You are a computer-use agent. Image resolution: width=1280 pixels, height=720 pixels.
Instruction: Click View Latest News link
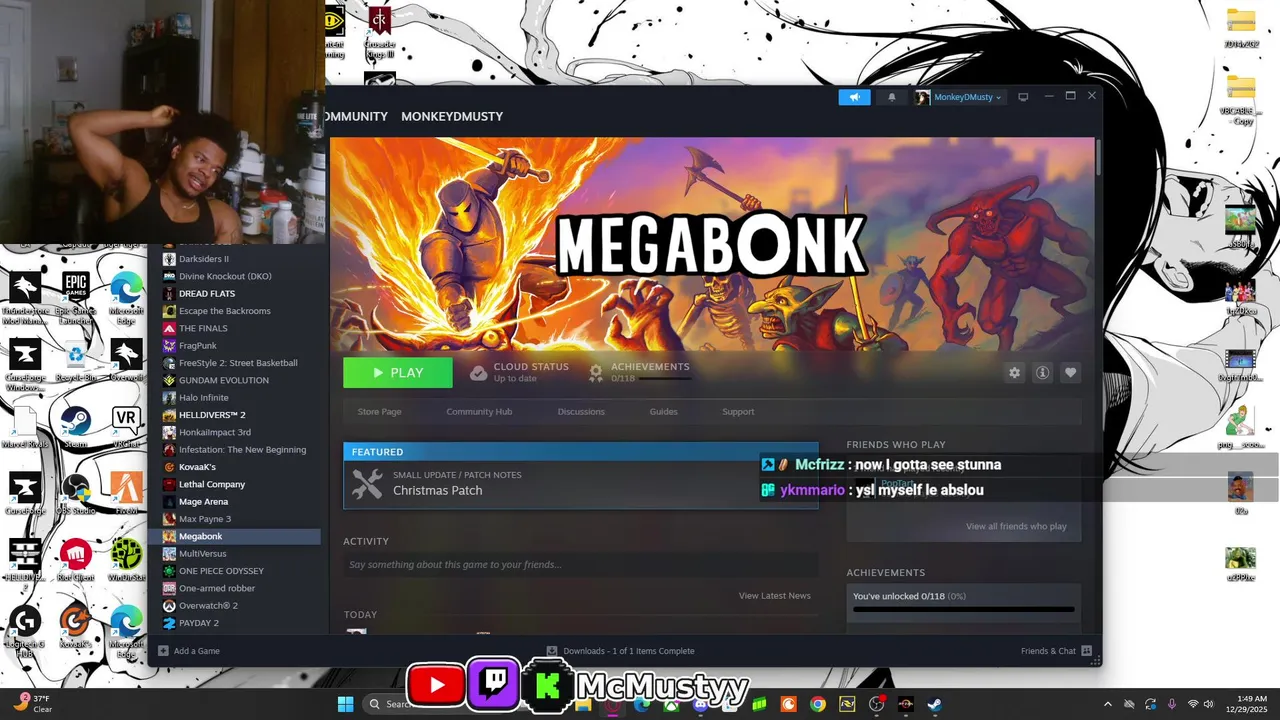click(x=774, y=595)
